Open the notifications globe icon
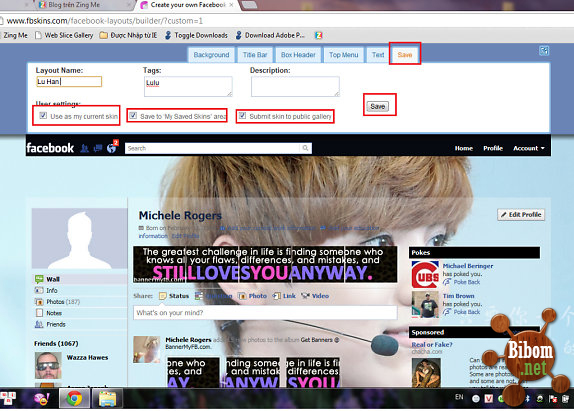The height and width of the screenshot is (411, 574). (x=111, y=148)
